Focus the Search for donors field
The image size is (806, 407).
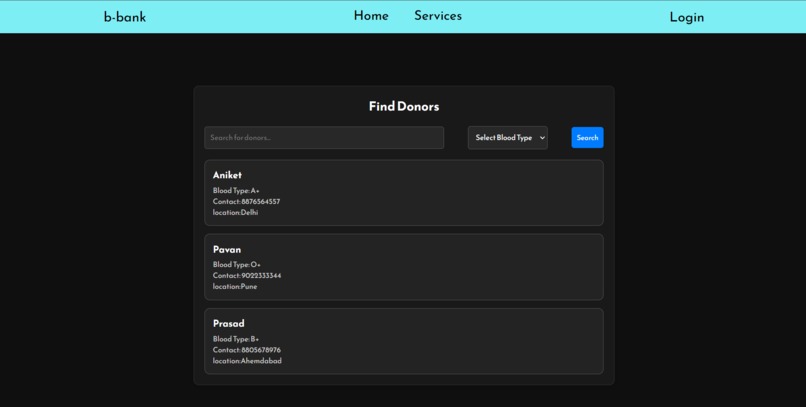click(x=324, y=138)
